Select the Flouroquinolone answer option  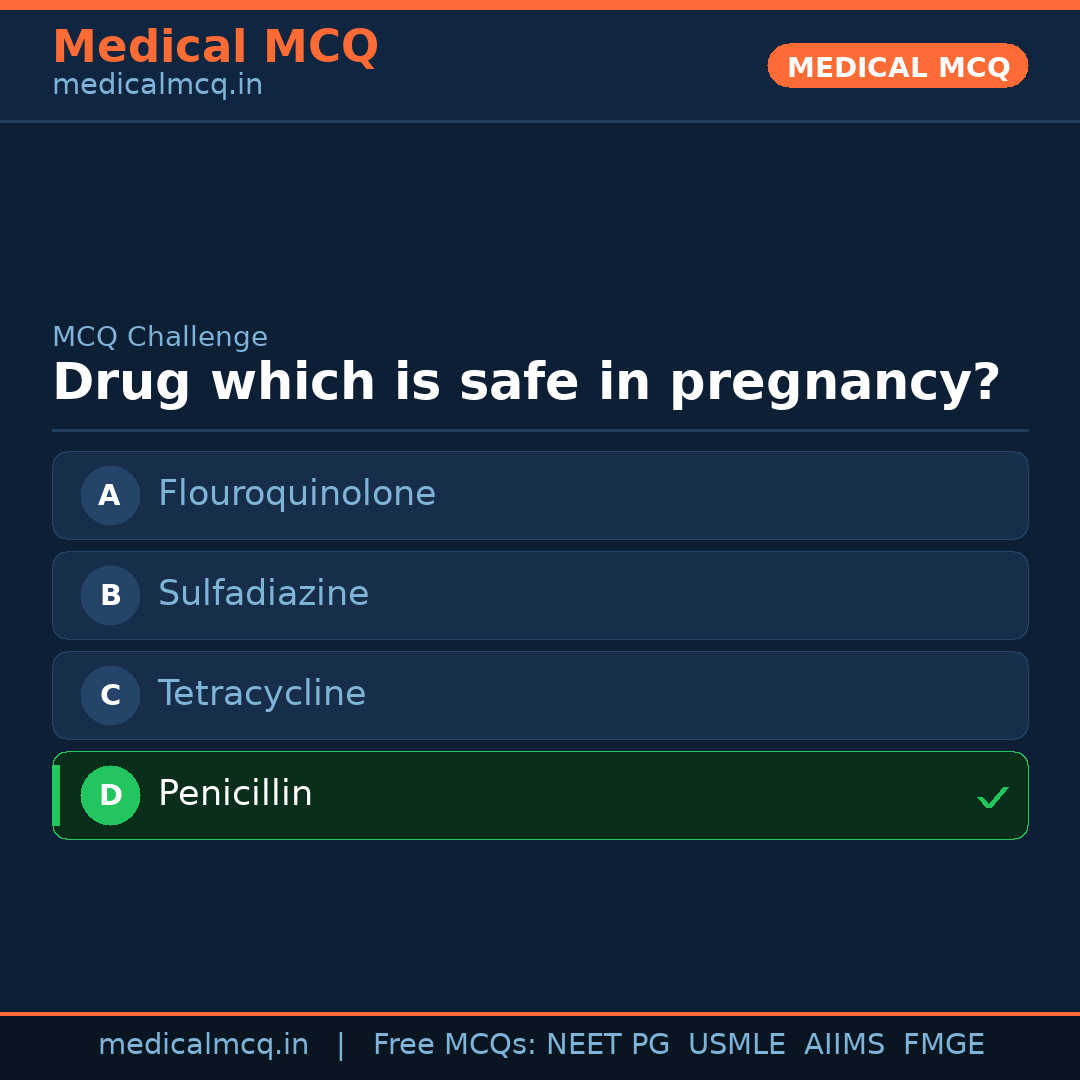coord(540,495)
